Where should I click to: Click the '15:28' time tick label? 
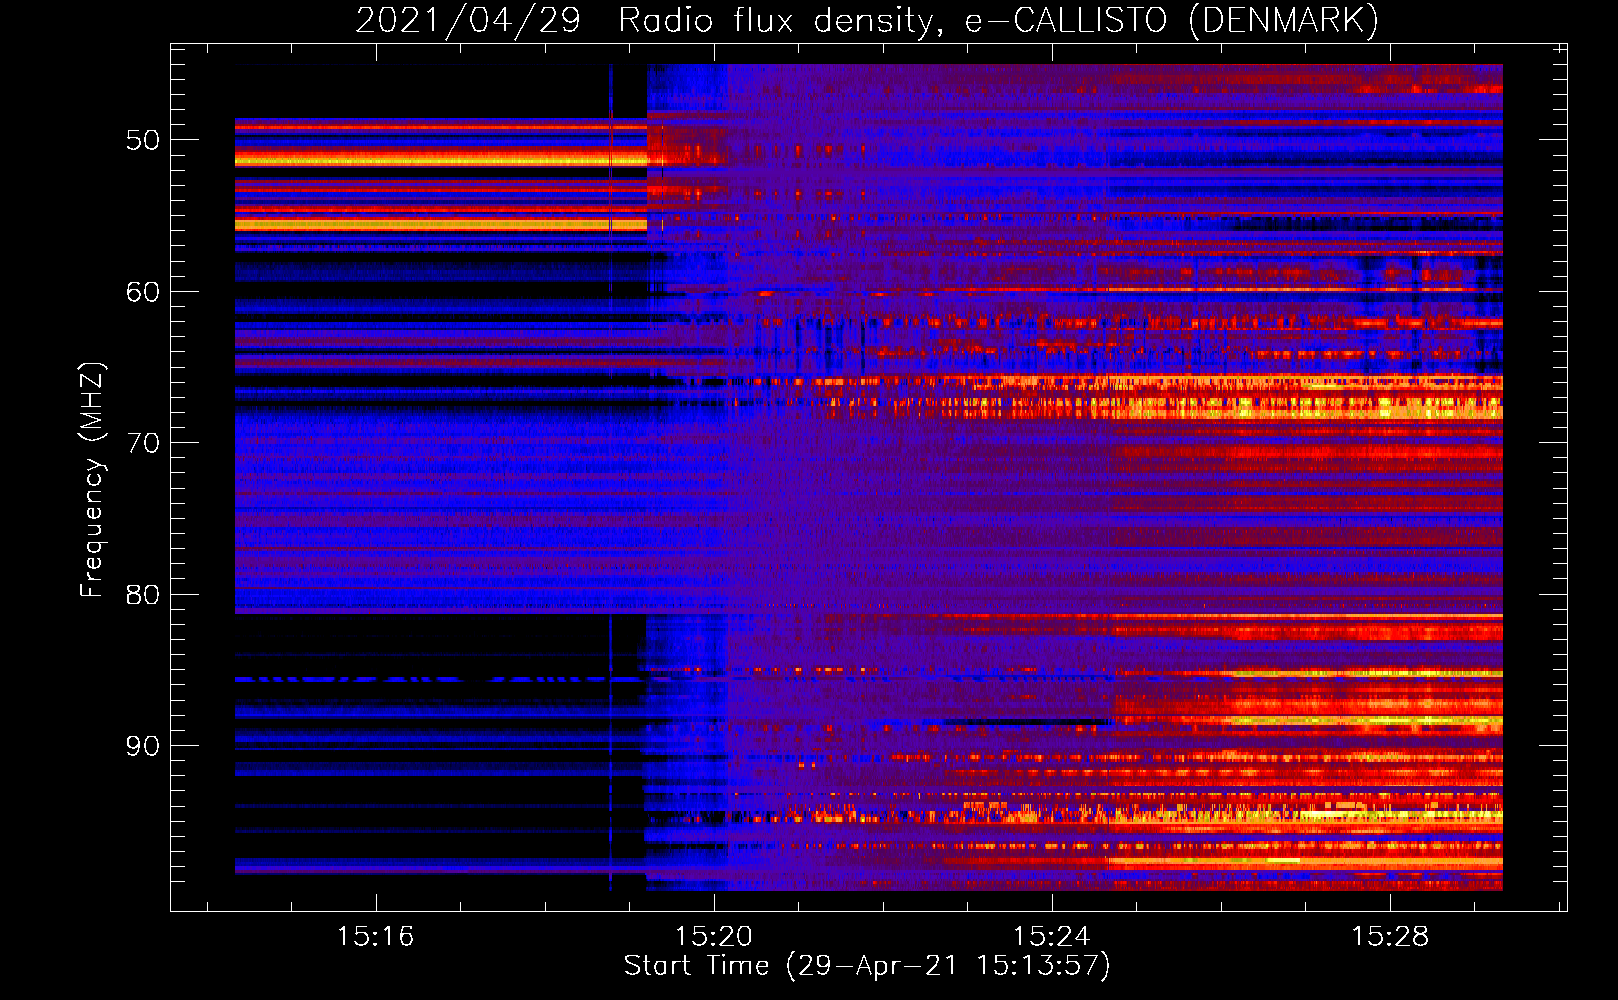(x=1390, y=937)
